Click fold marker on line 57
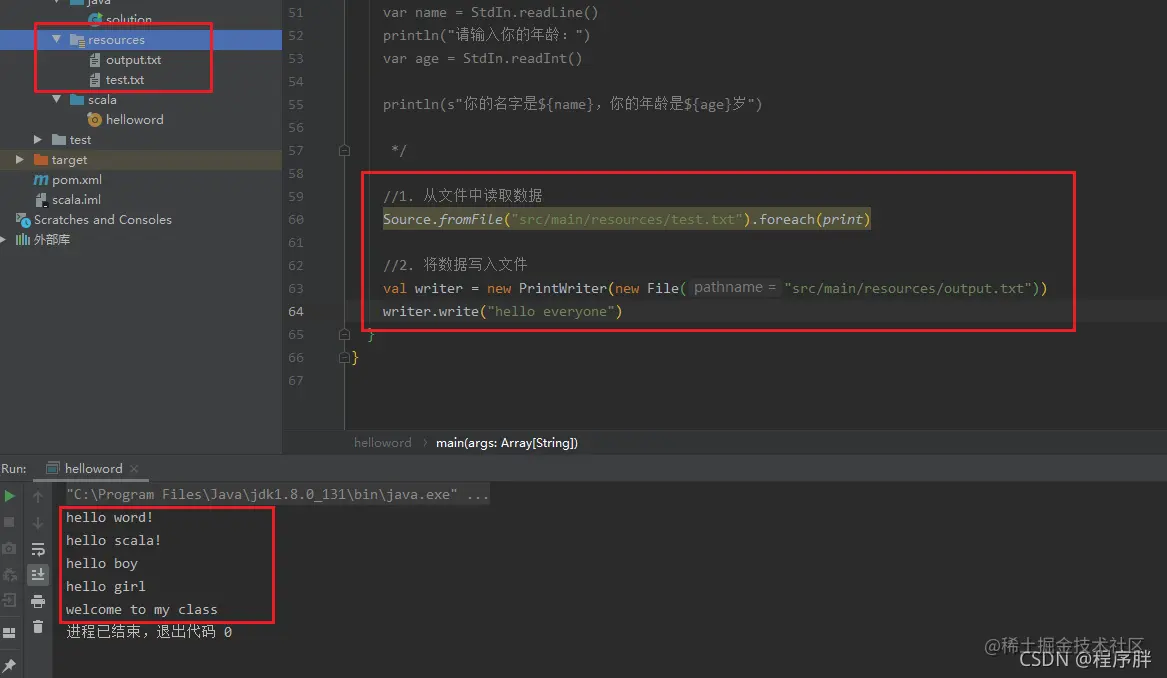 tap(345, 150)
